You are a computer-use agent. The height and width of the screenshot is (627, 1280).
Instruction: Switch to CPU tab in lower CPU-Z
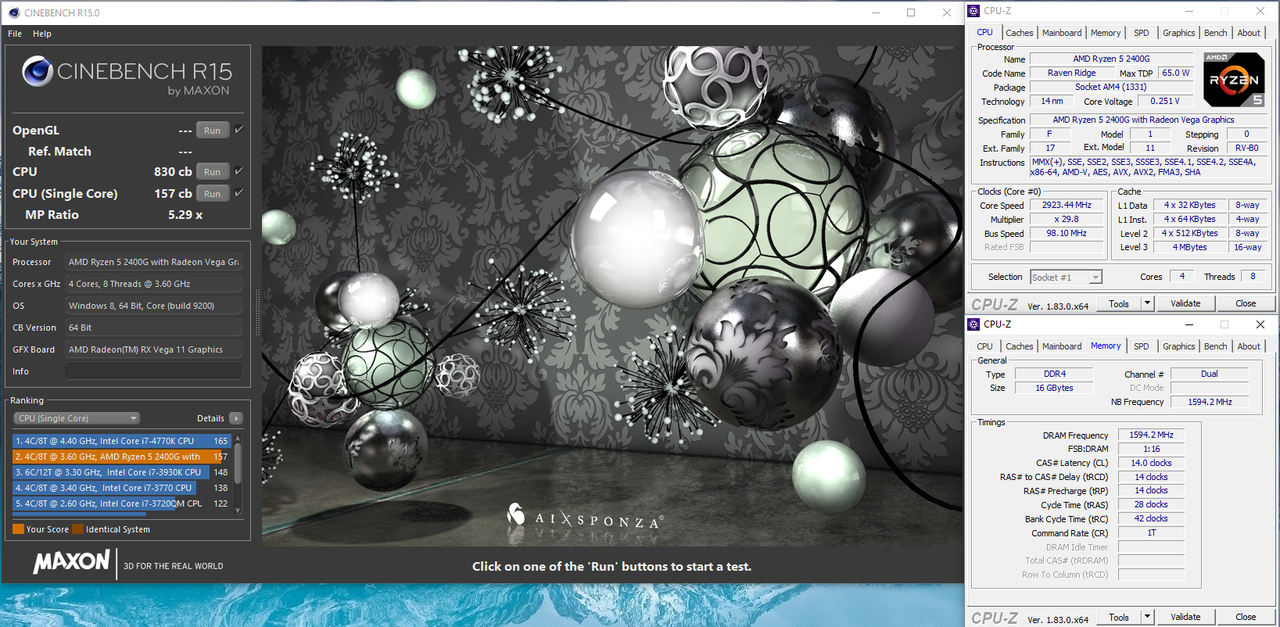coord(985,347)
